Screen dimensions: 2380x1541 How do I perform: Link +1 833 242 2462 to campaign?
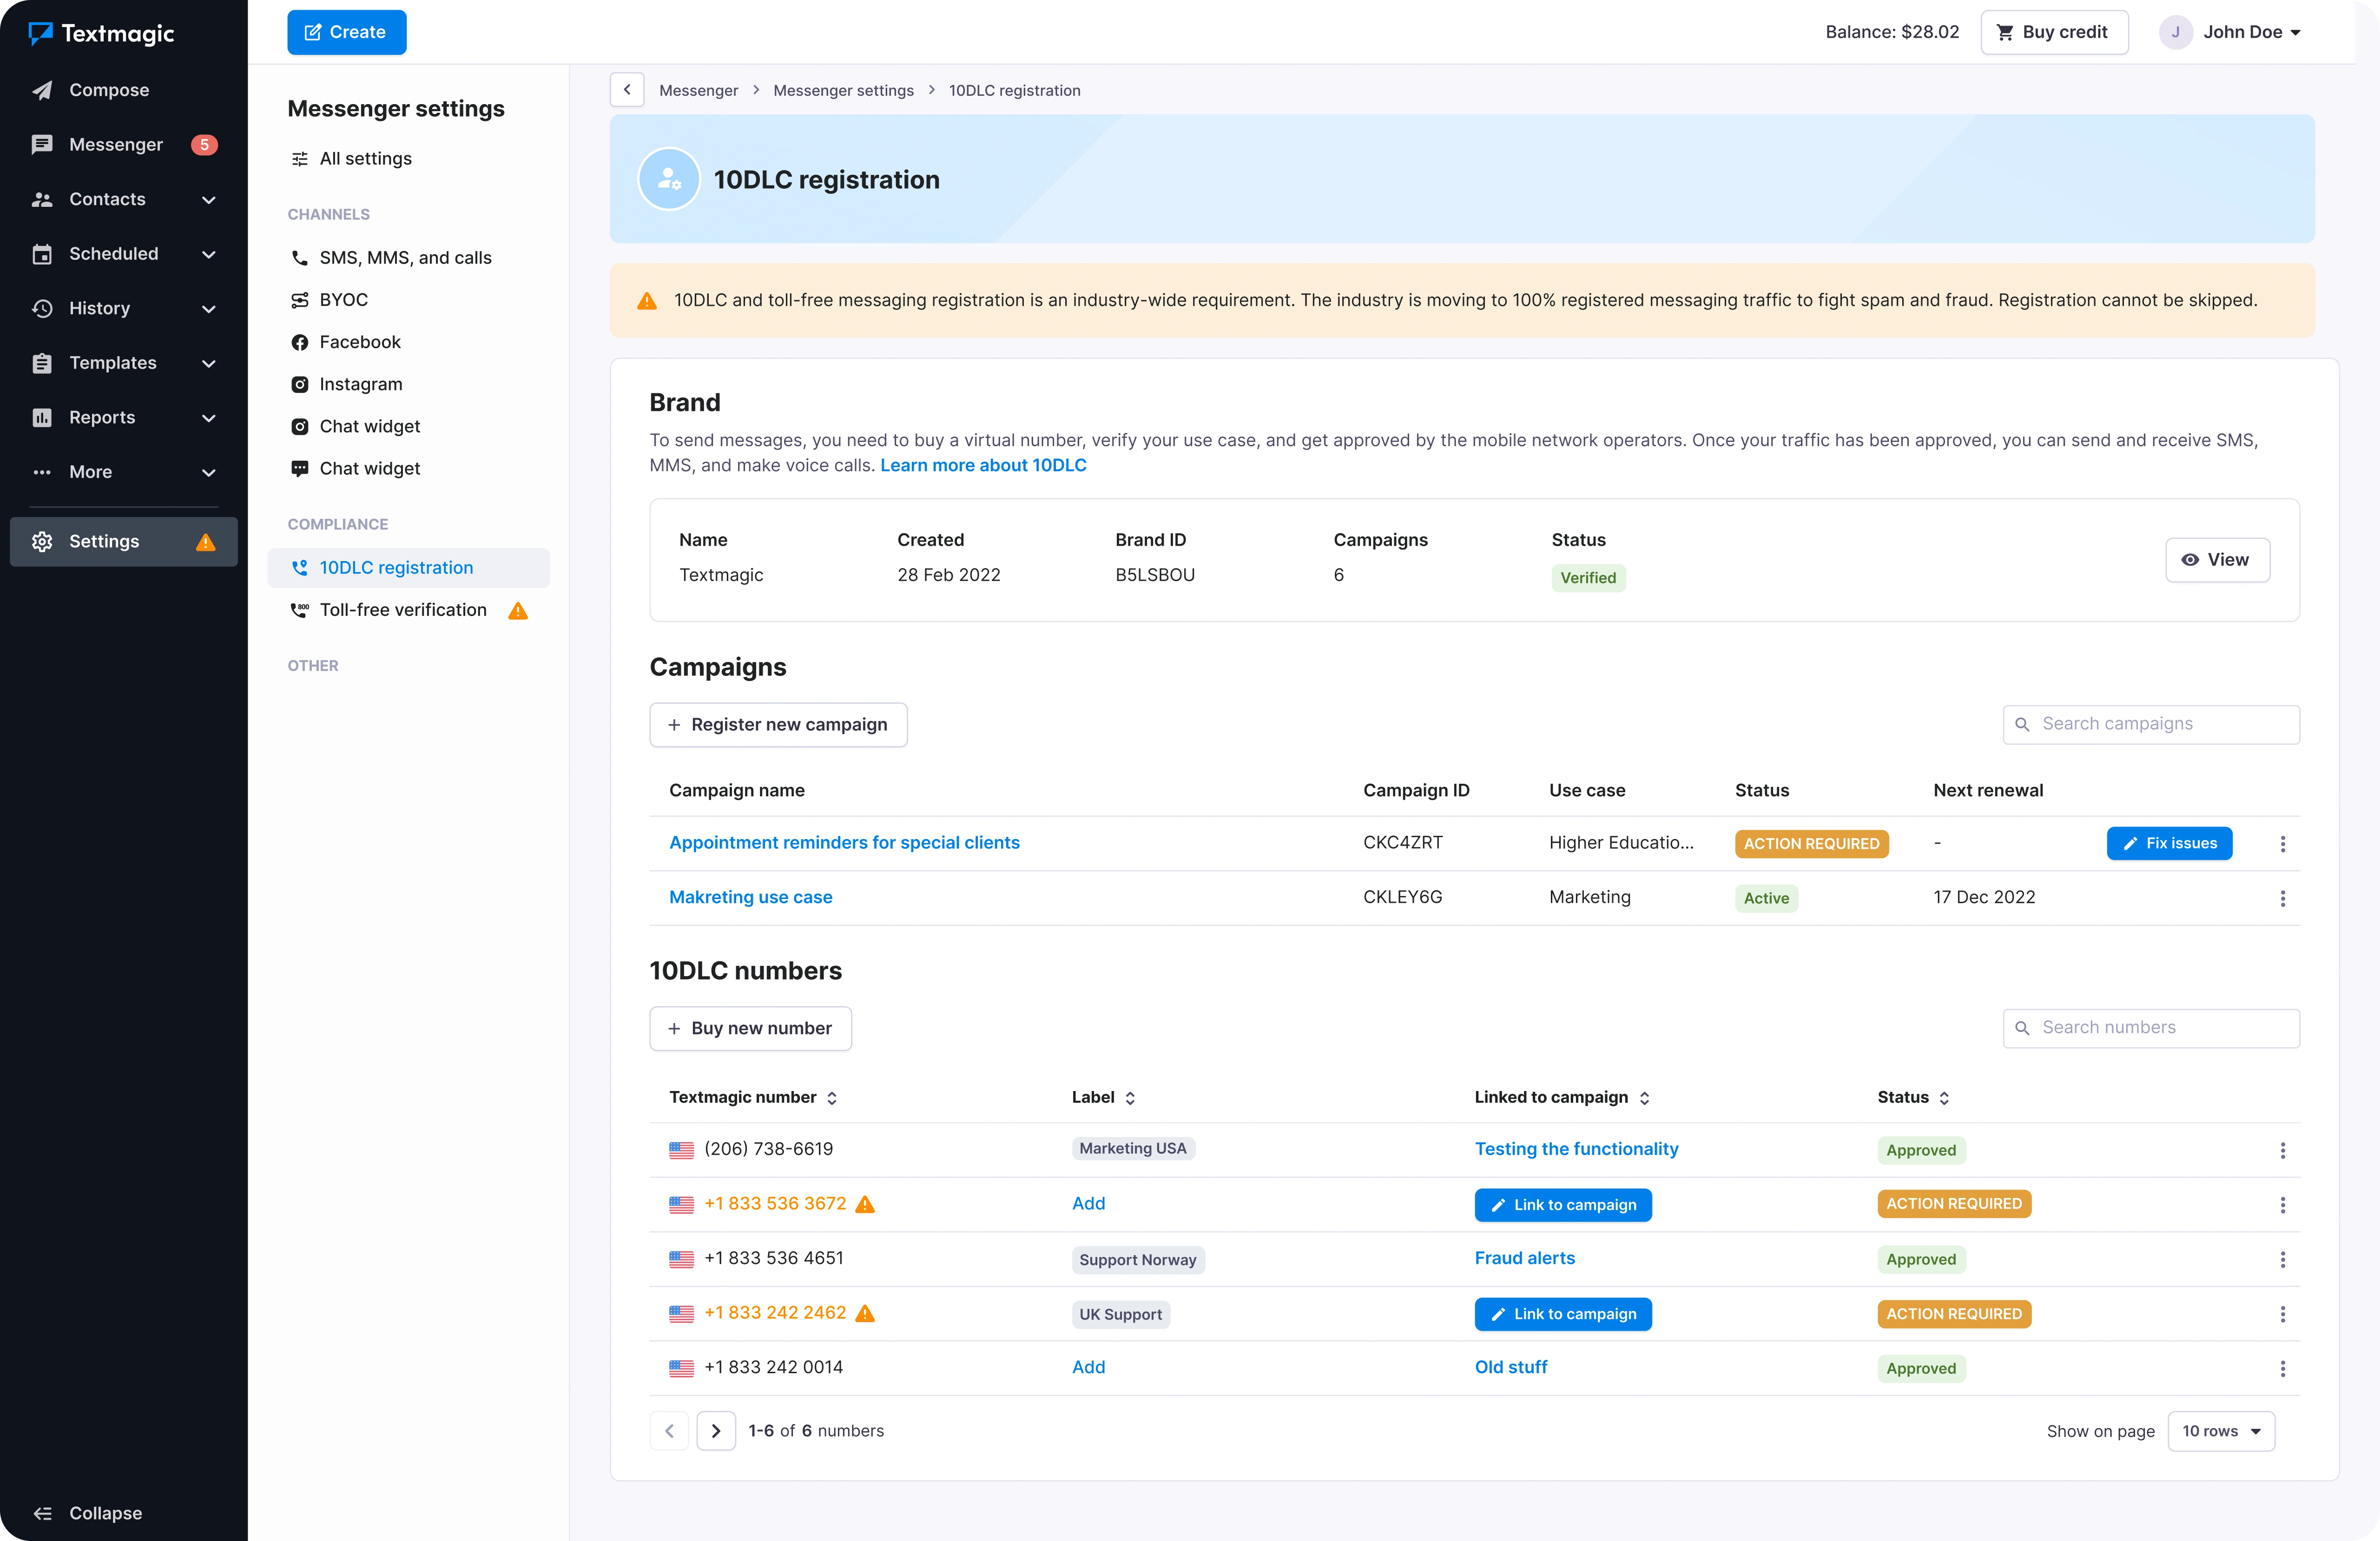pyautogui.click(x=1563, y=1315)
